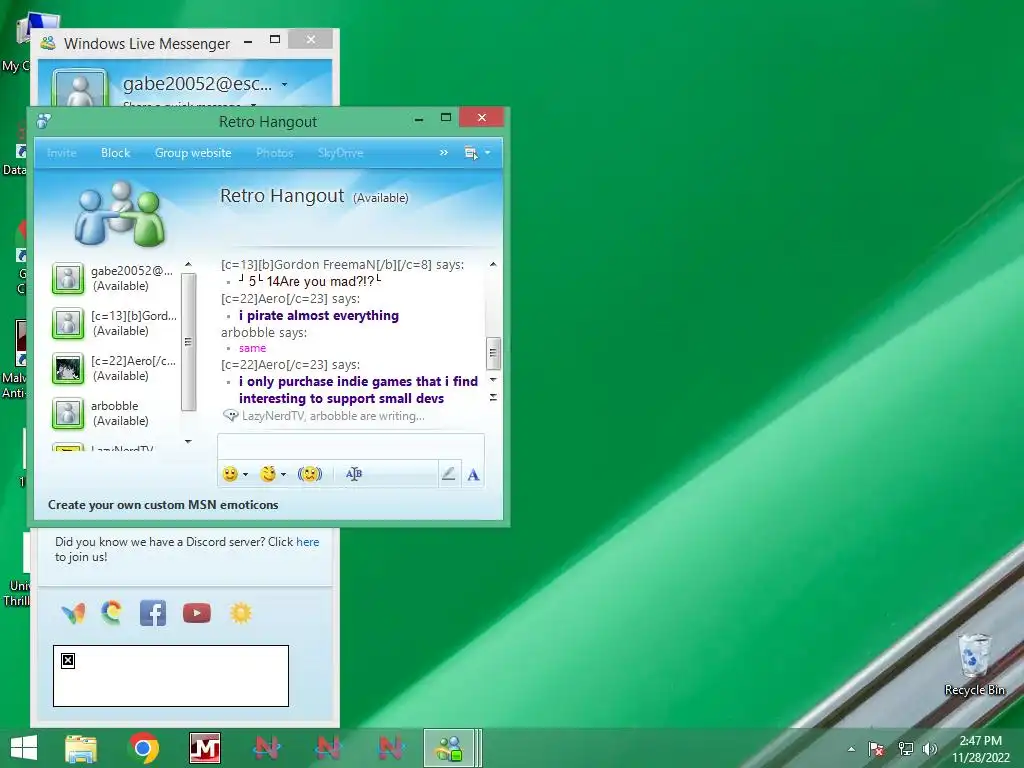
Task: Click the message input field
Action: pos(351,447)
